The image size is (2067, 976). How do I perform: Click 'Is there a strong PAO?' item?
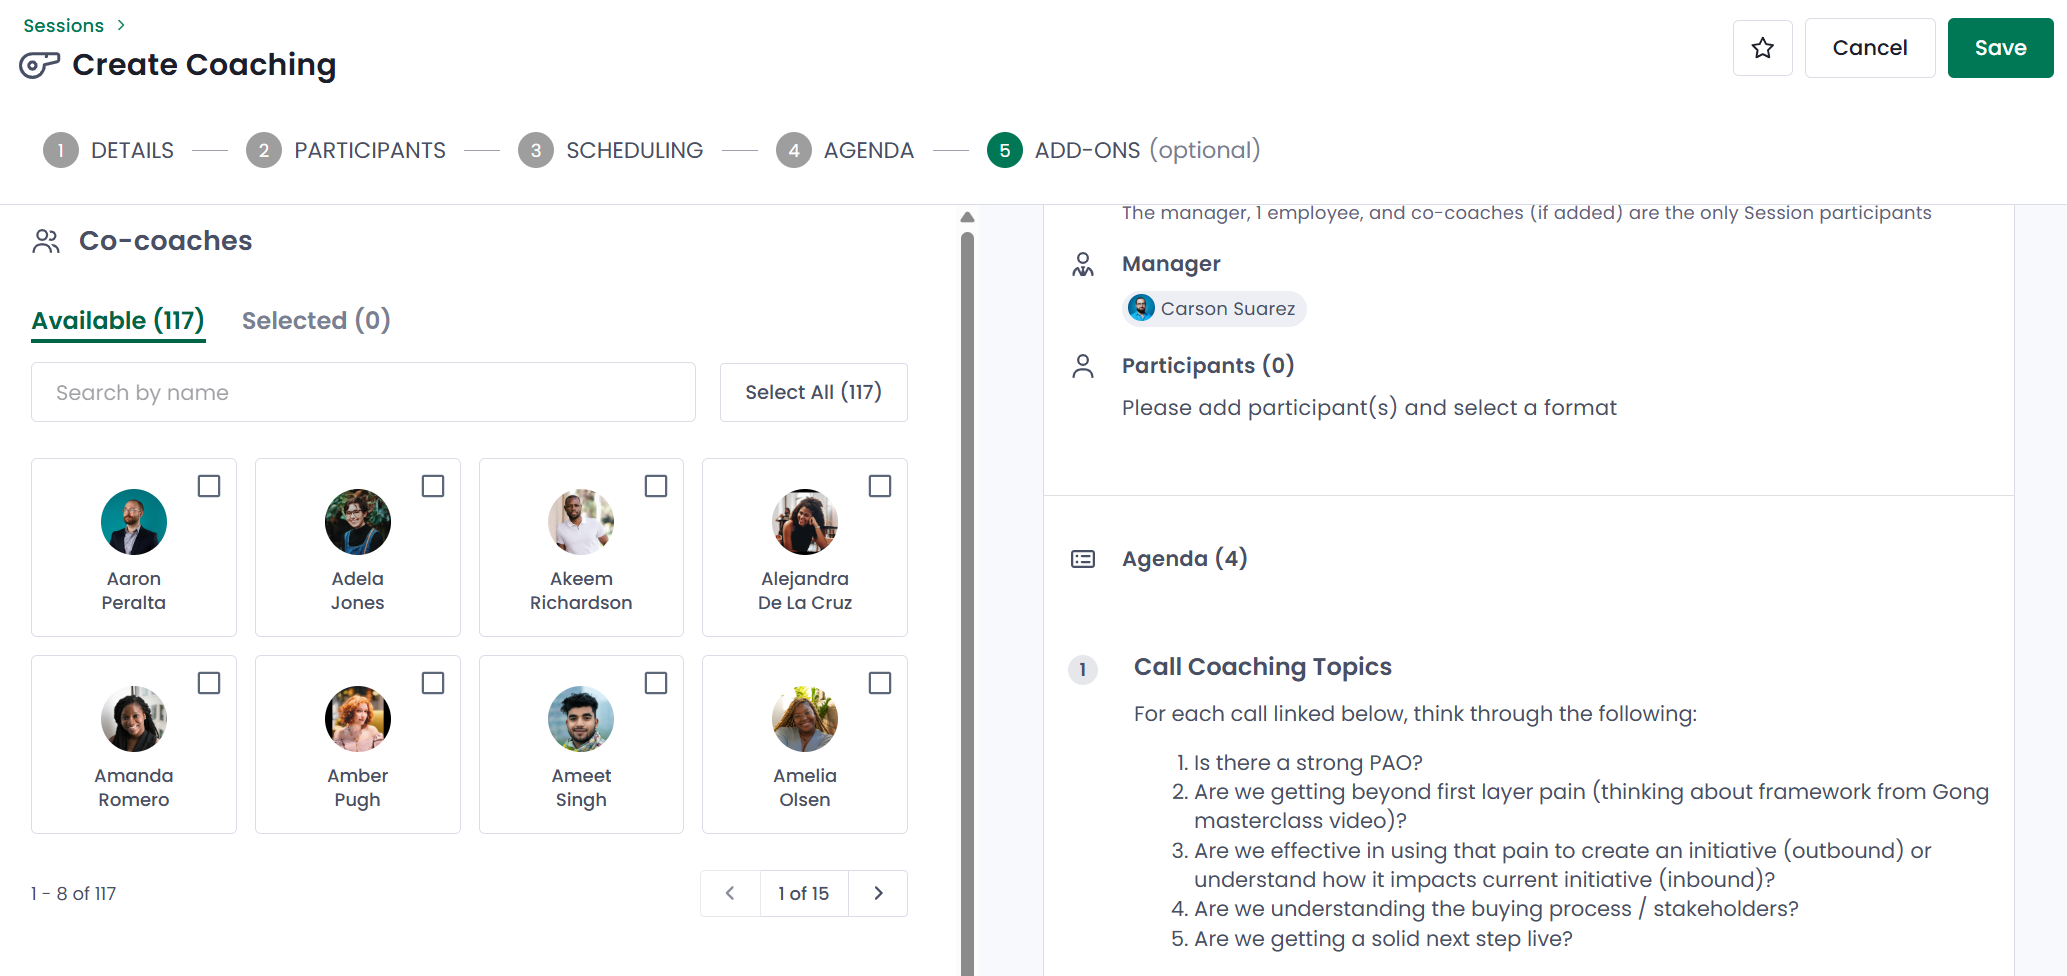coord(1308,763)
